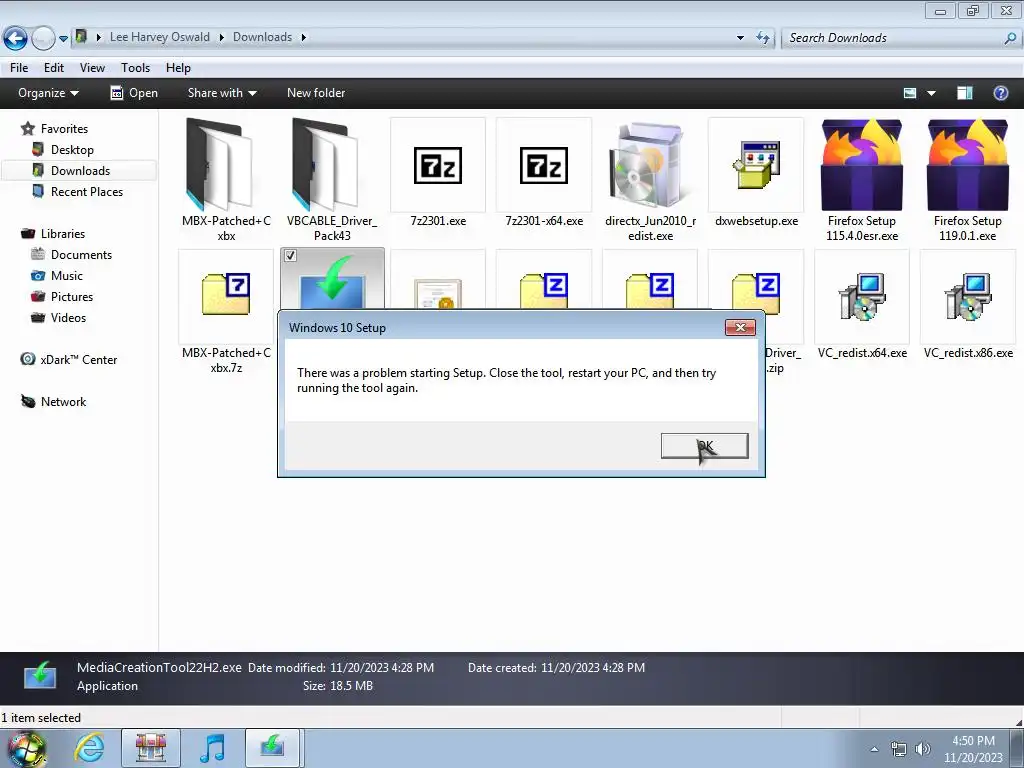
Task: Click Lee Harvey Oswald breadcrumb
Action: coord(159,37)
